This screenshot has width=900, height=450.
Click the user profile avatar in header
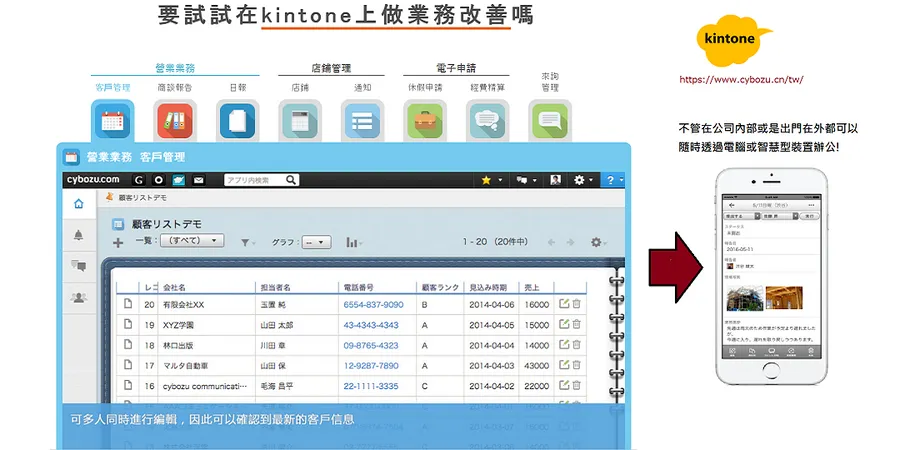[x=555, y=180]
